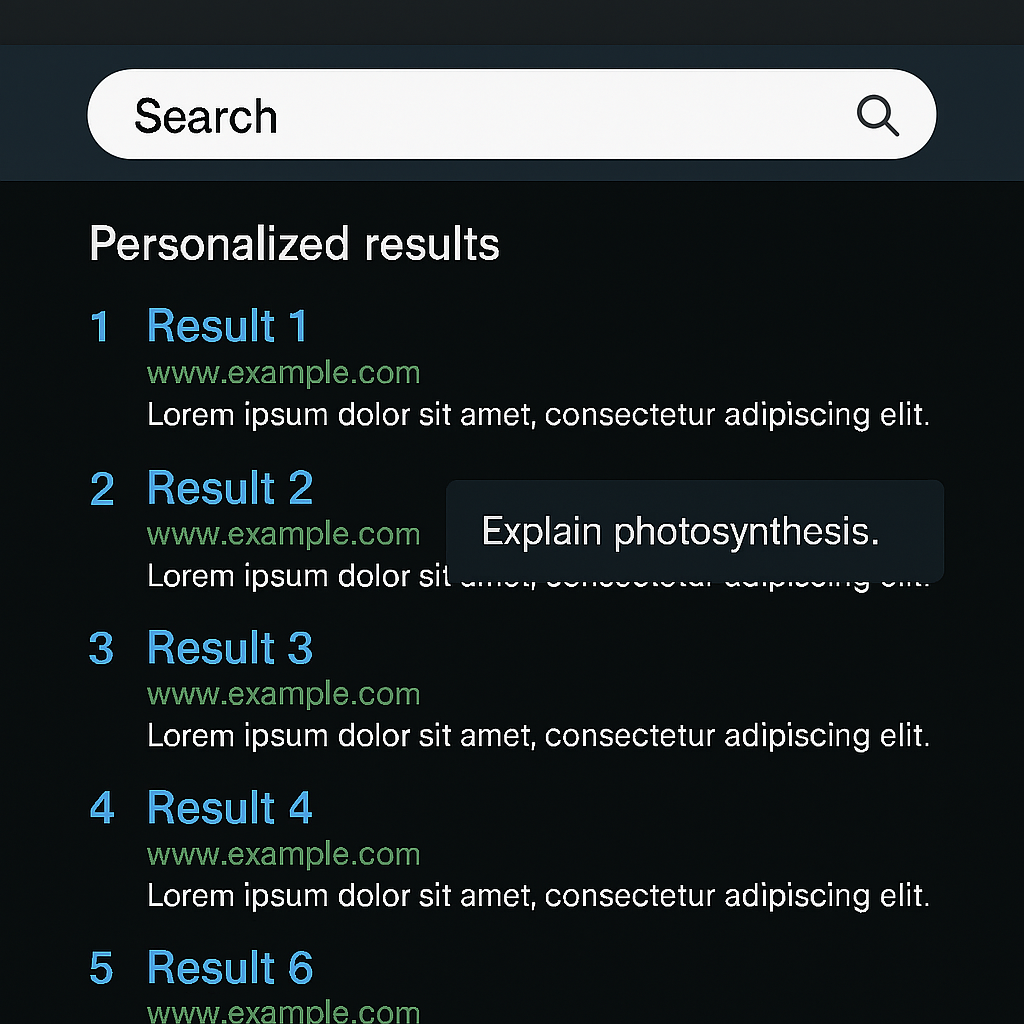The height and width of the screenshot is (1024, 1024).
Task: Click the www.example.com URL under Result 2
Action: click(x=283, y=534)
